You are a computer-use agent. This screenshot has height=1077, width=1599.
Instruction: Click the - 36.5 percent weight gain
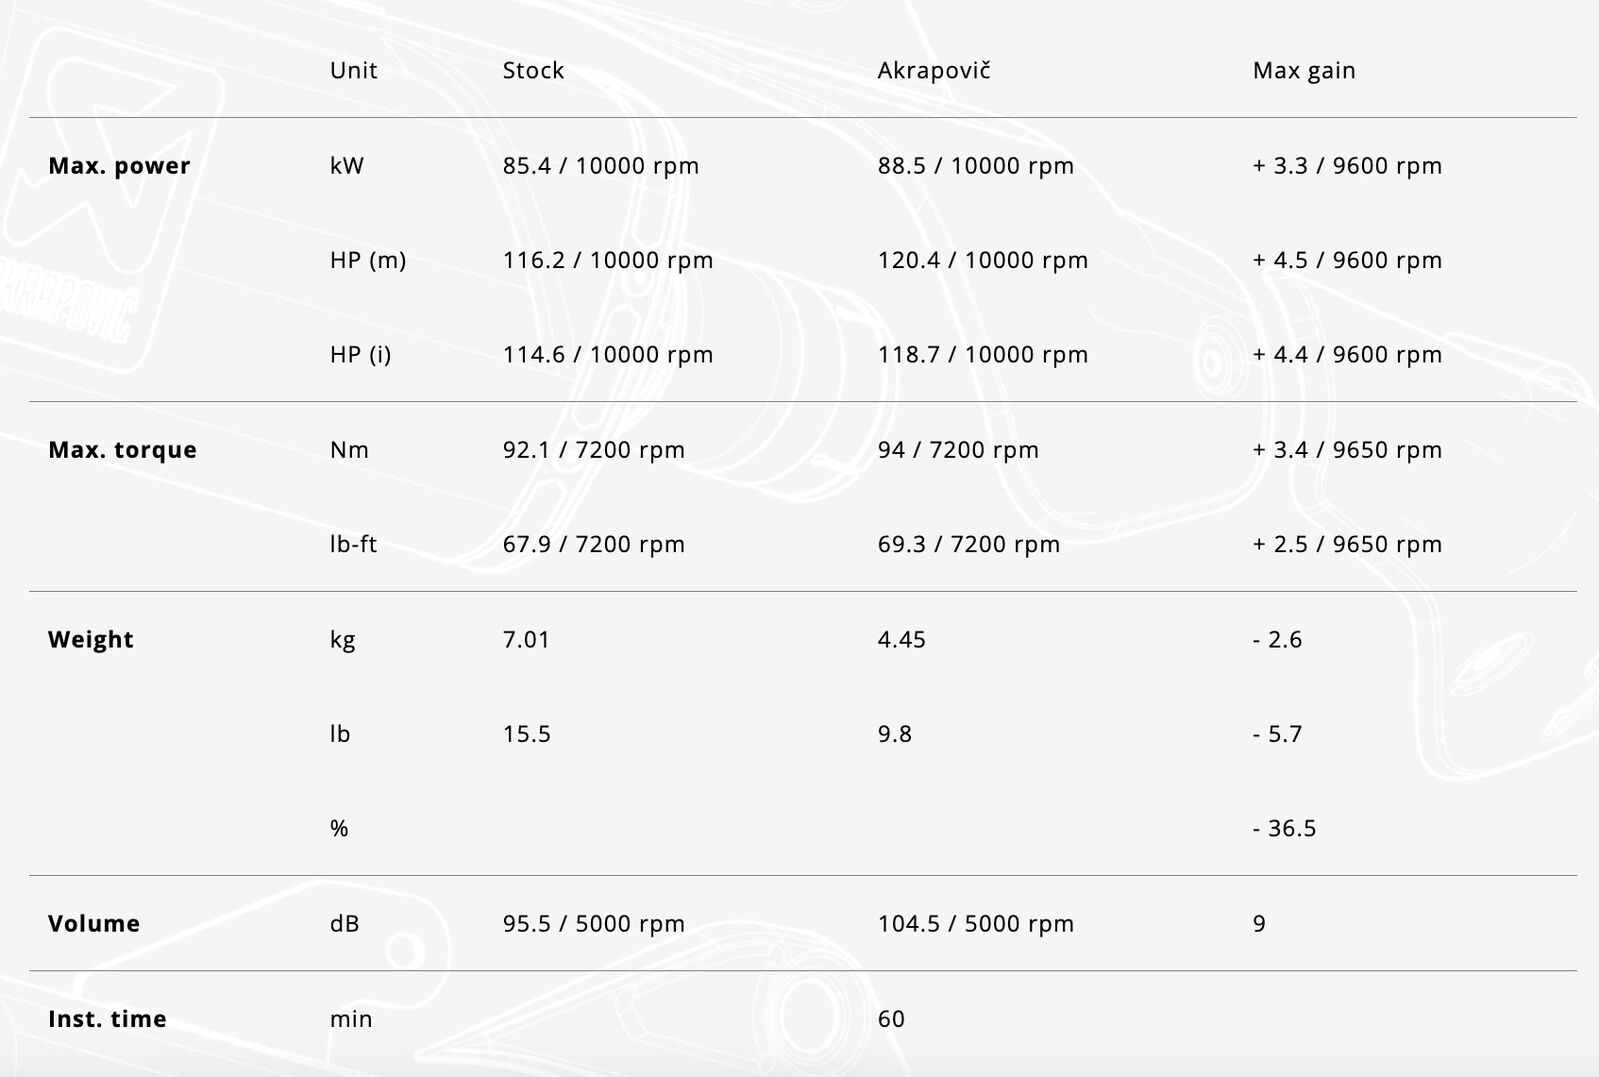pos(1284,828)
